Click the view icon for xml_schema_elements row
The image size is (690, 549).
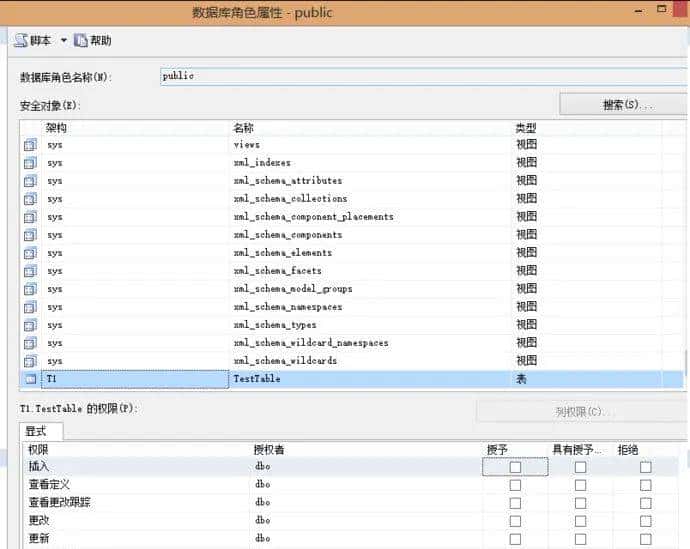[x=30, y=253]
